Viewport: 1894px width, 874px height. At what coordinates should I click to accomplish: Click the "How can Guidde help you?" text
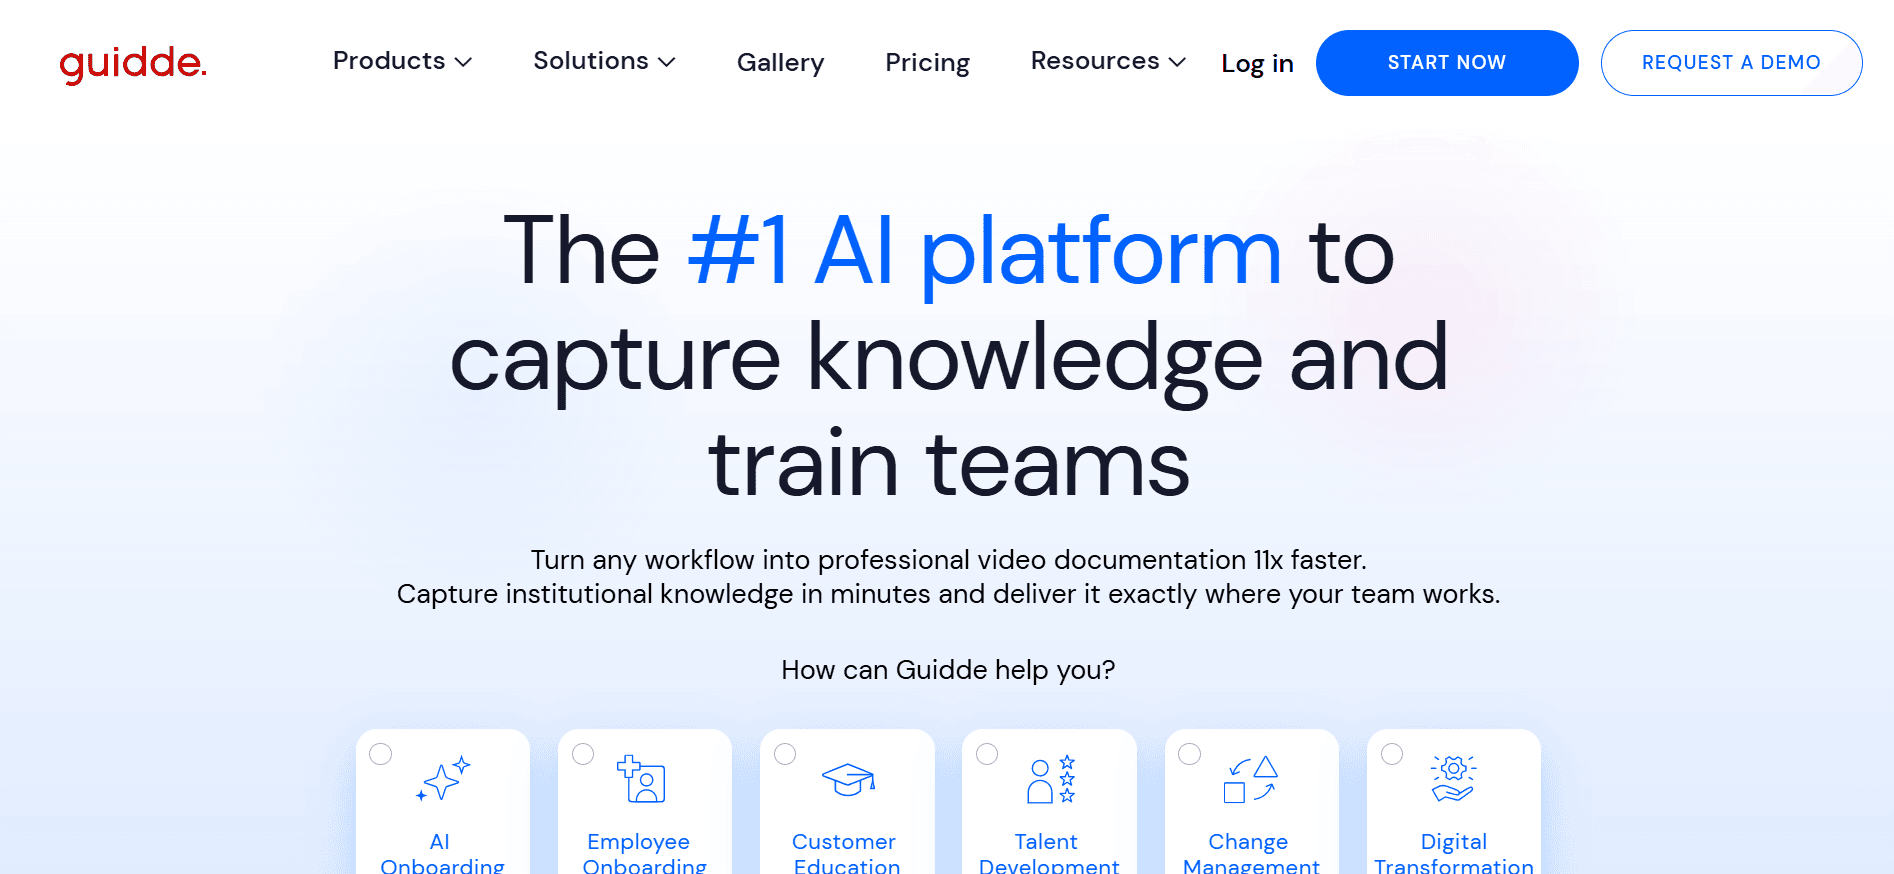tap(948, 669)
